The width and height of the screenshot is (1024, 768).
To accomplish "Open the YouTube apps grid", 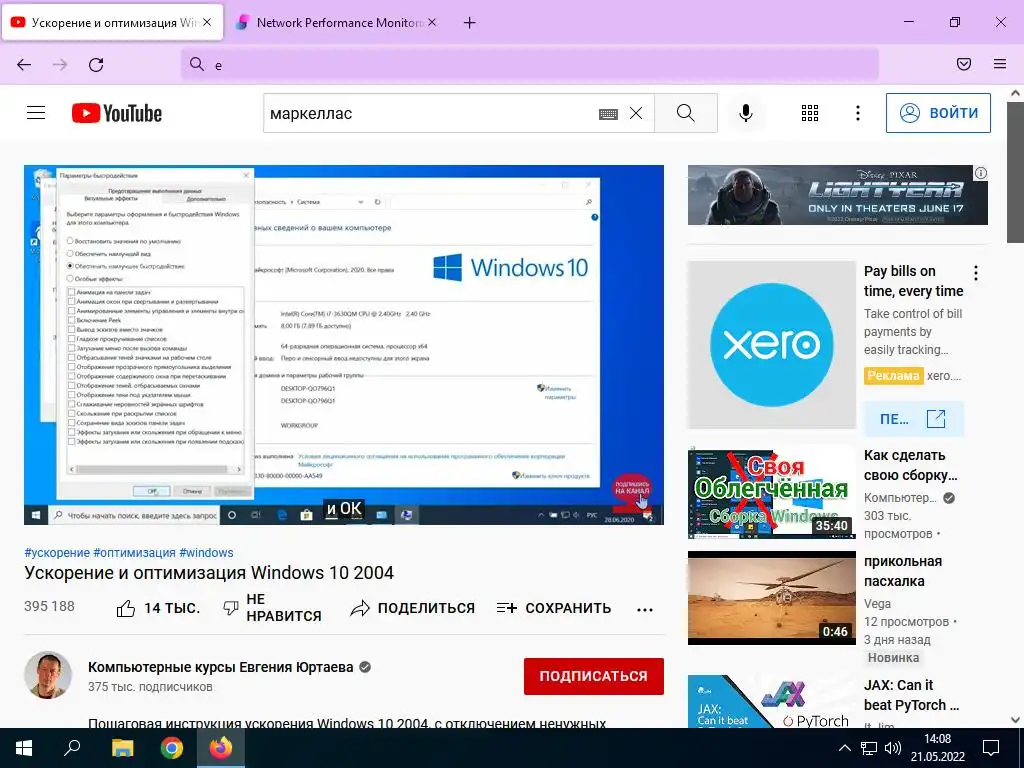I will point(810,113).
